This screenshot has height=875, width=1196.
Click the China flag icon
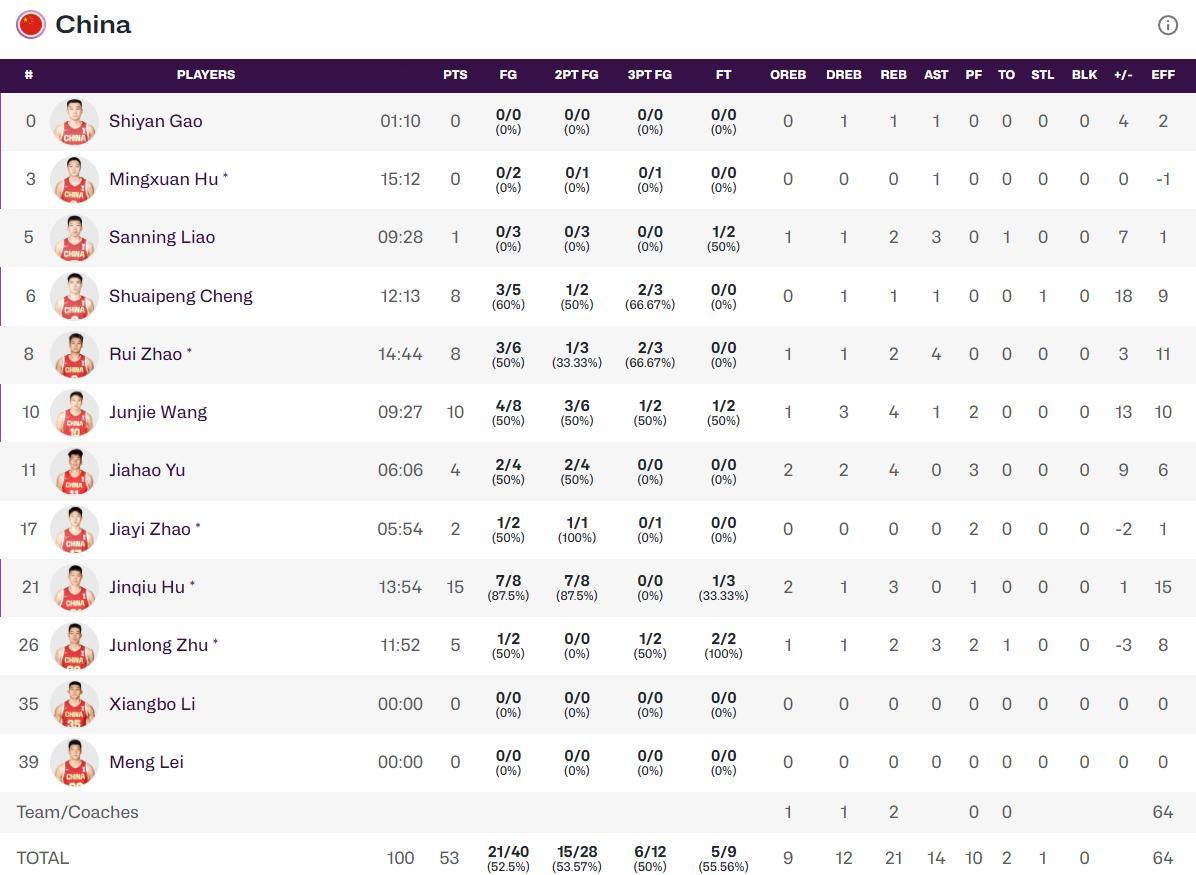(x=31, y=24)
